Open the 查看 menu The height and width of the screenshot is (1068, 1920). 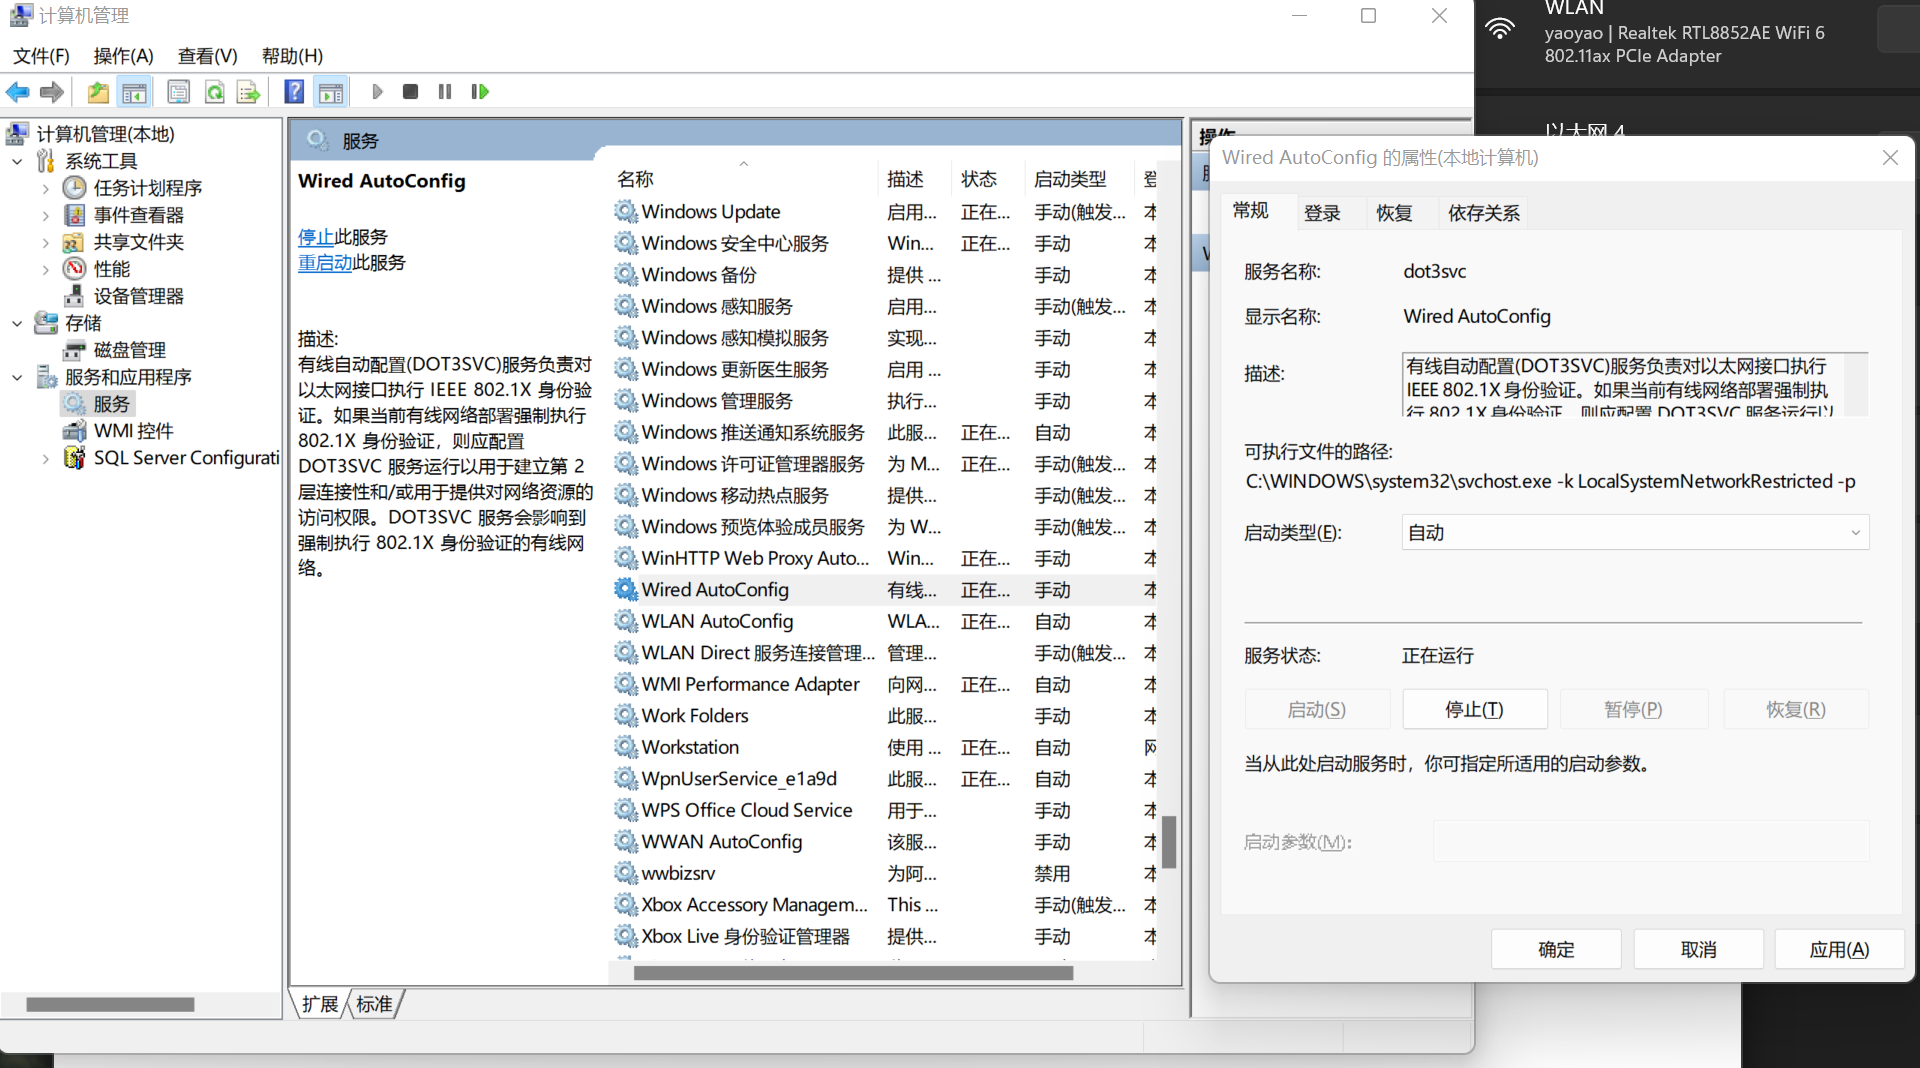click(206, 56)
